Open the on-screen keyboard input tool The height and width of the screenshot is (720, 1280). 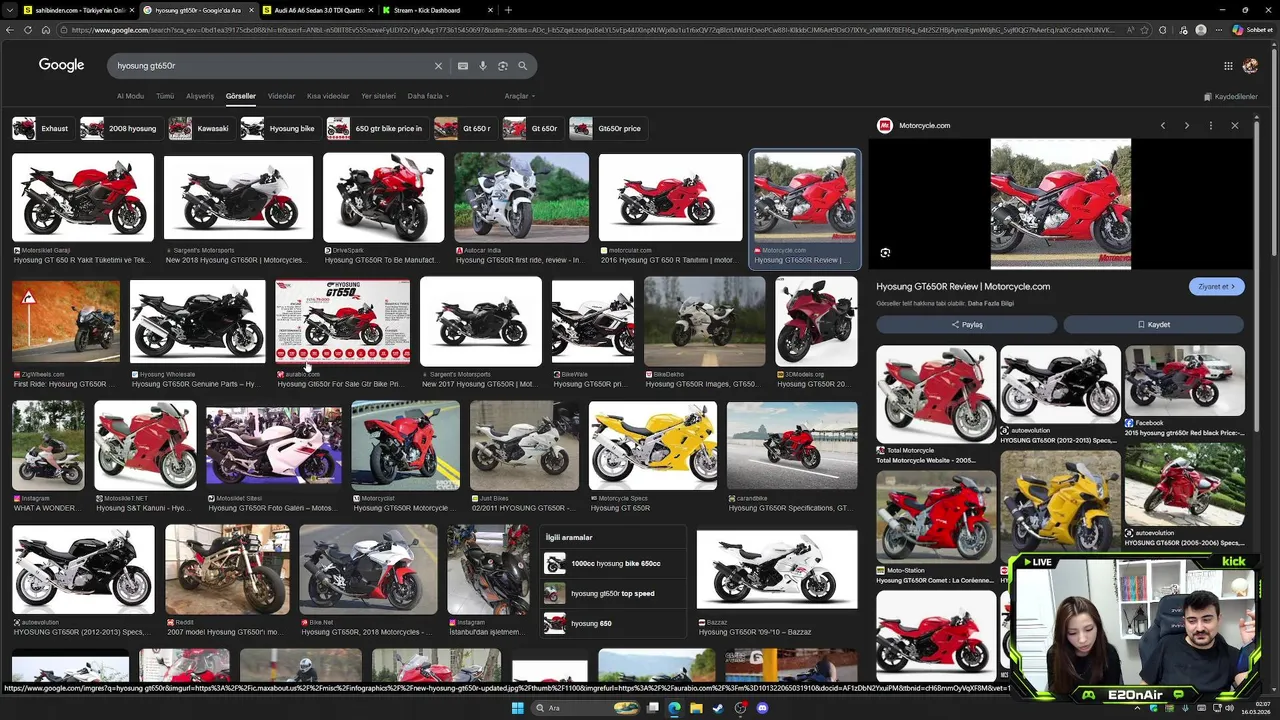[x=463, y=66]
